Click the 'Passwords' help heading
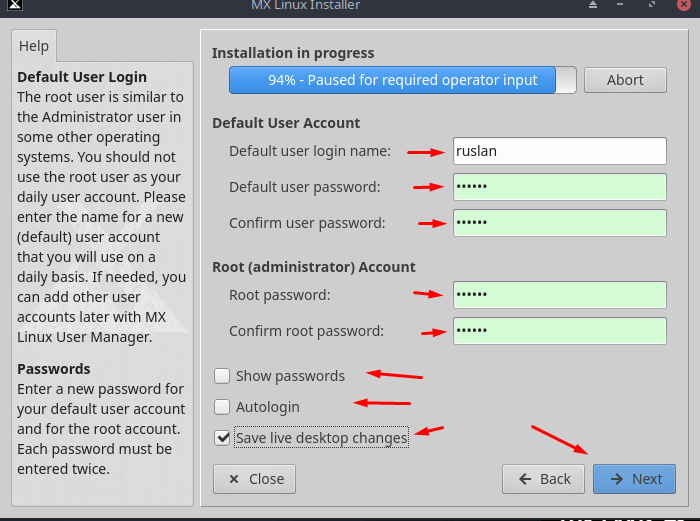 tap(54, 369)
